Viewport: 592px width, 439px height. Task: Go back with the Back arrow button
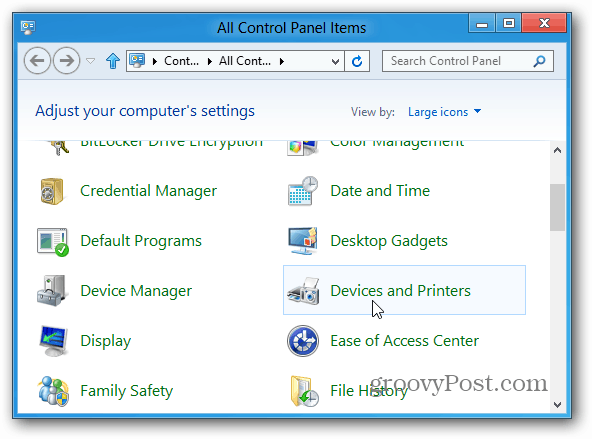[37, 61]
